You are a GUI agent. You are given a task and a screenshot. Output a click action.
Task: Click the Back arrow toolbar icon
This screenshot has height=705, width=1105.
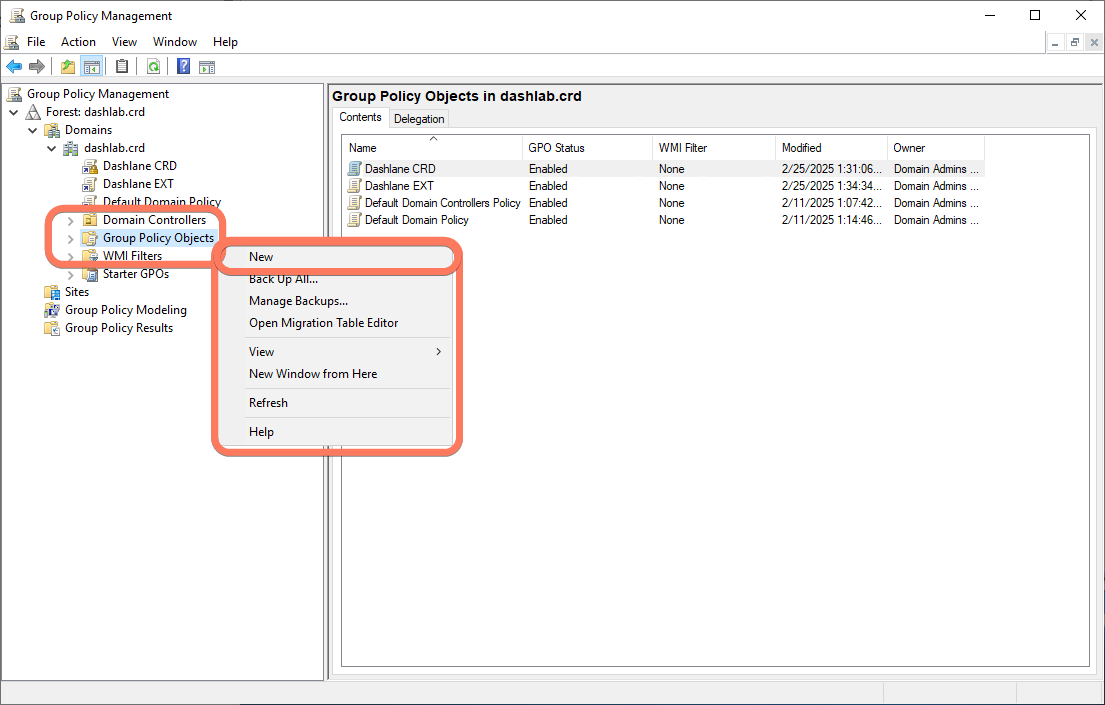point(14,67)
